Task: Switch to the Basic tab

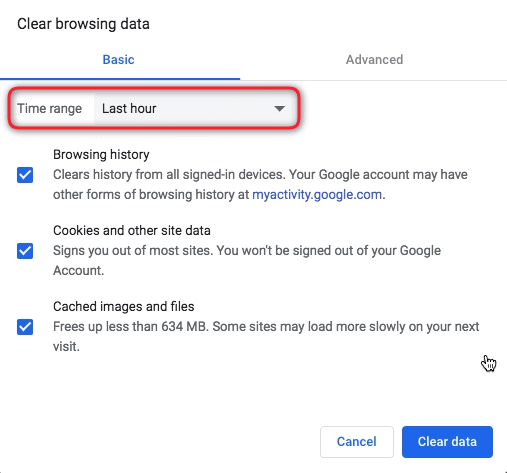Action: pyautogui.click(x=118, y=60)
